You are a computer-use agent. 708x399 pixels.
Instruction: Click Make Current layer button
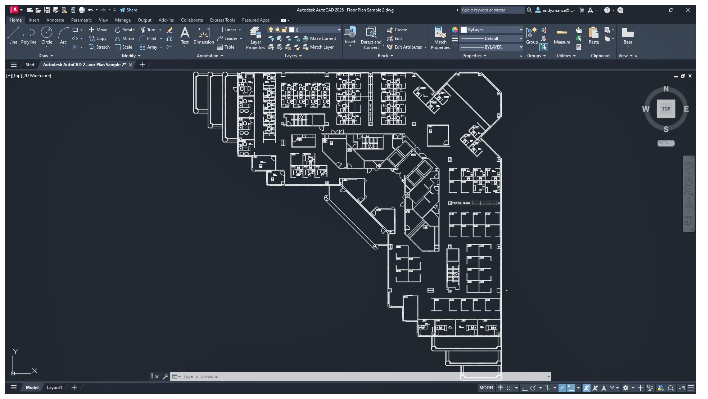[x=319, y=38]
